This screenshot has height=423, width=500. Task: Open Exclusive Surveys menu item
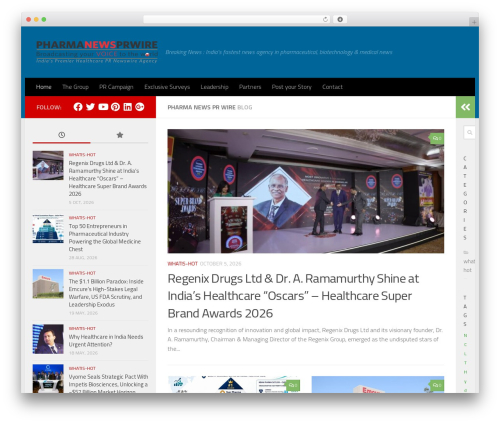coord(167,87)
